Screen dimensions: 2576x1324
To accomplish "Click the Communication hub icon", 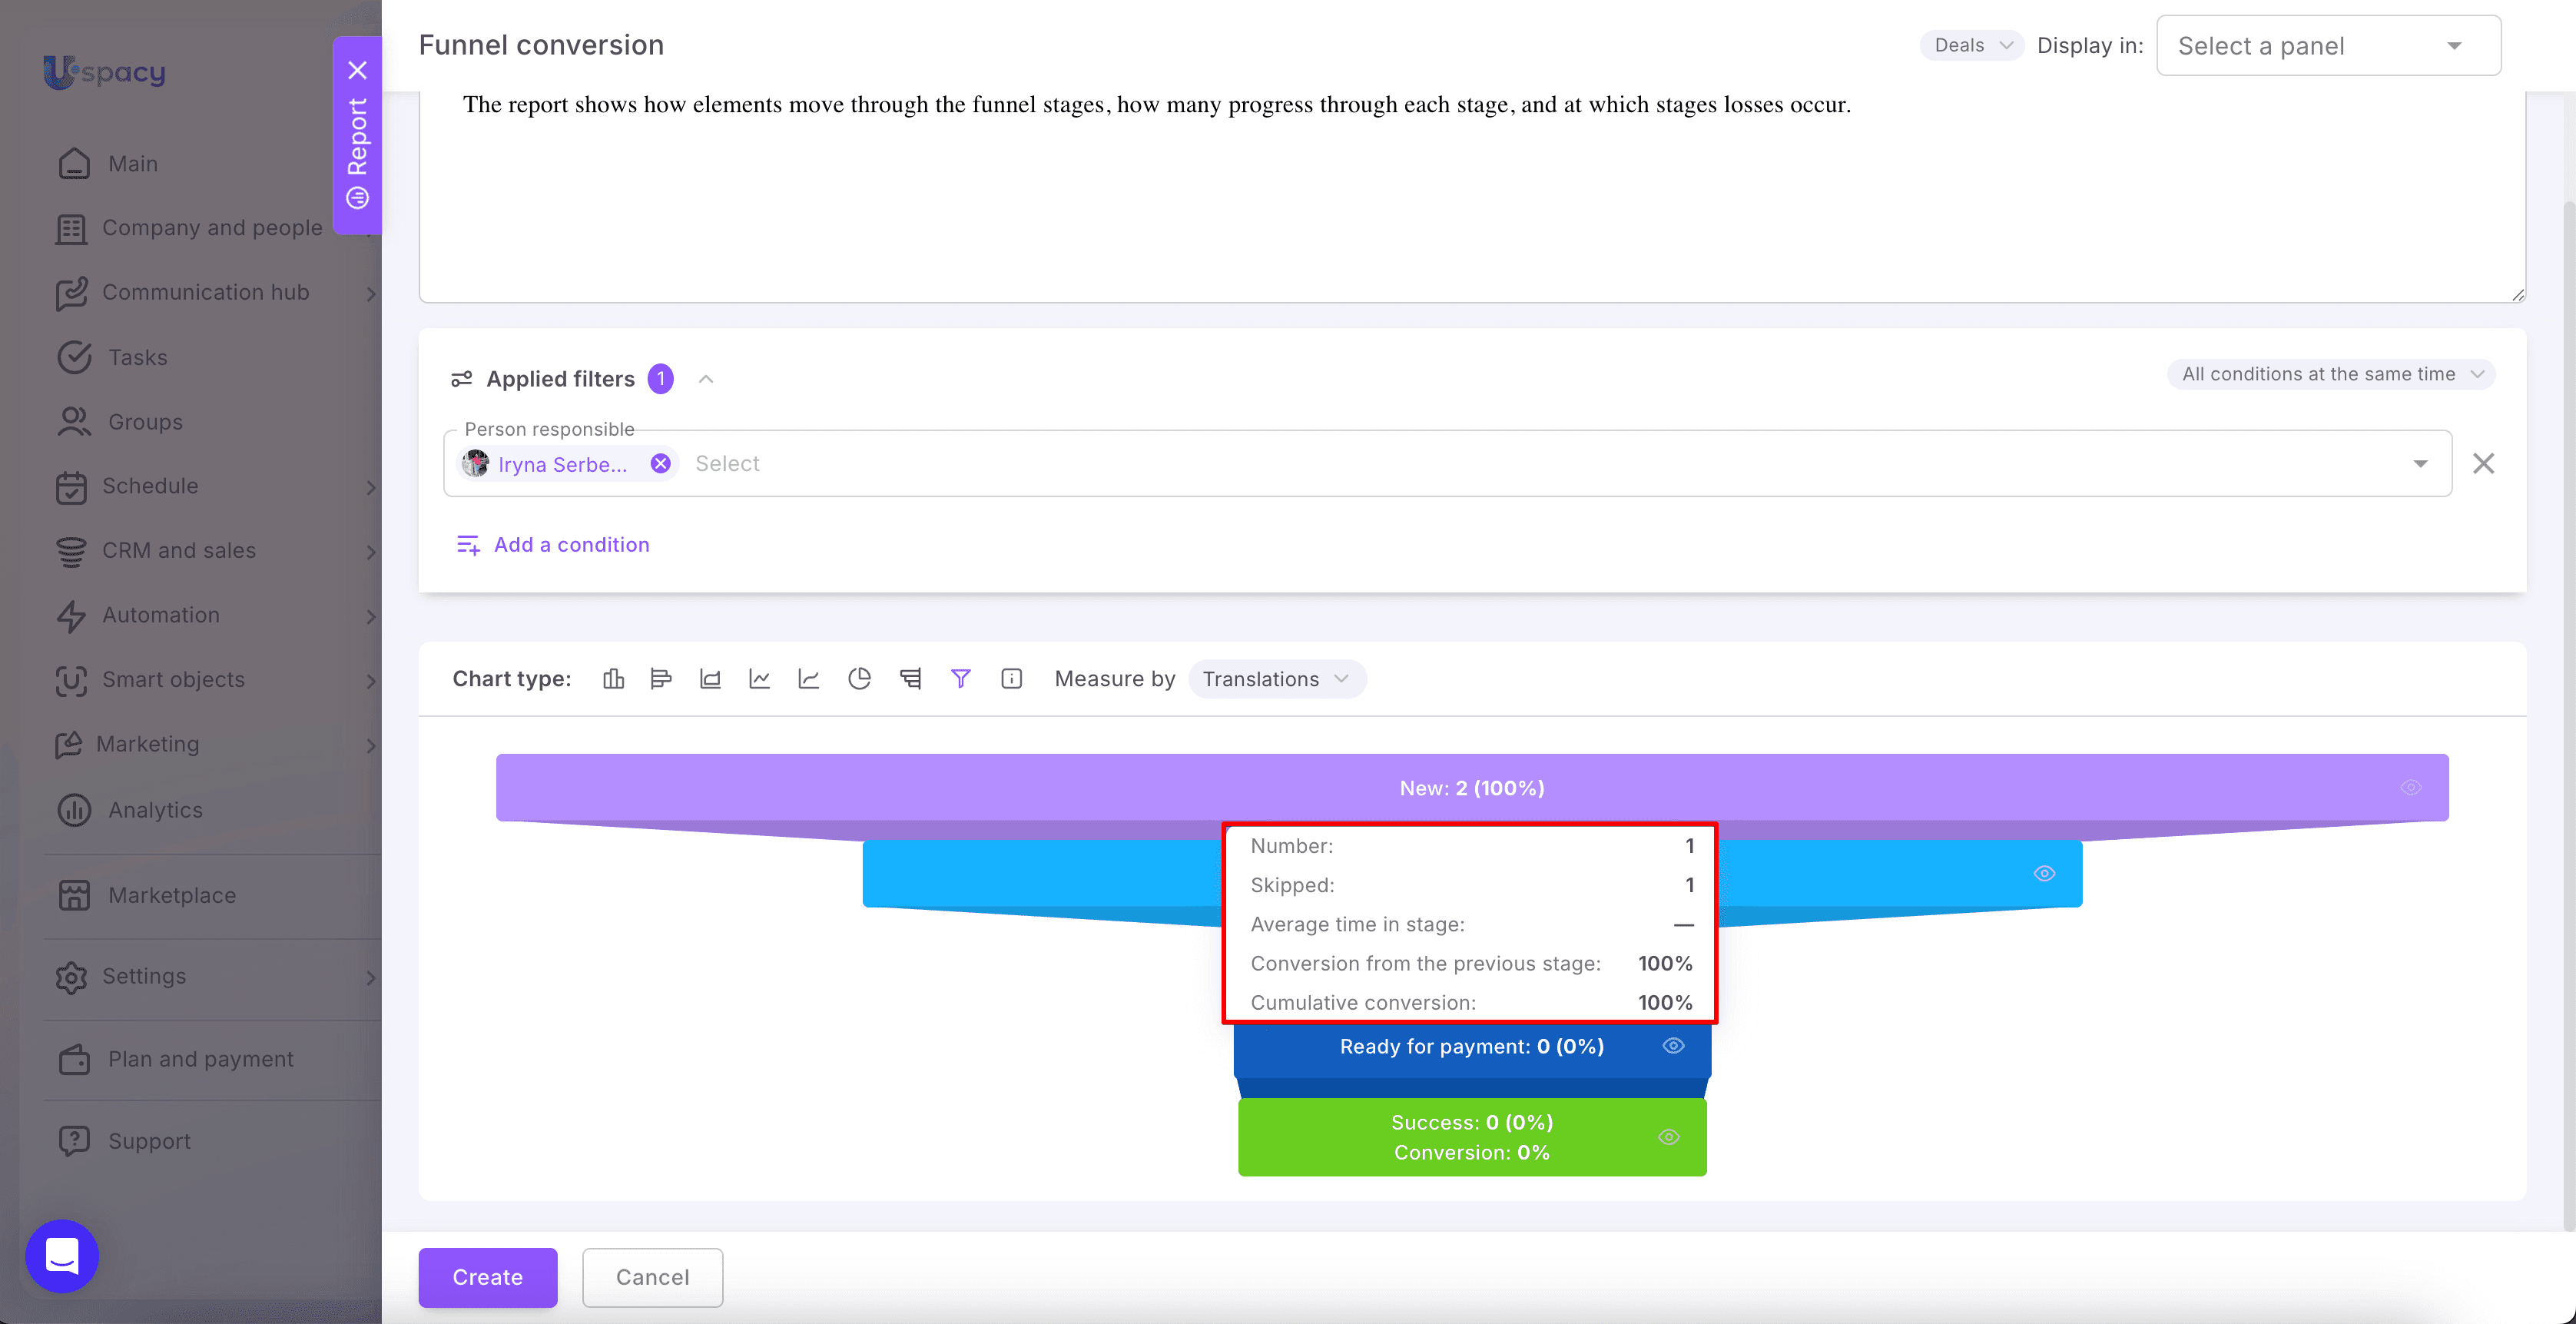I will [x=71, y=293].
